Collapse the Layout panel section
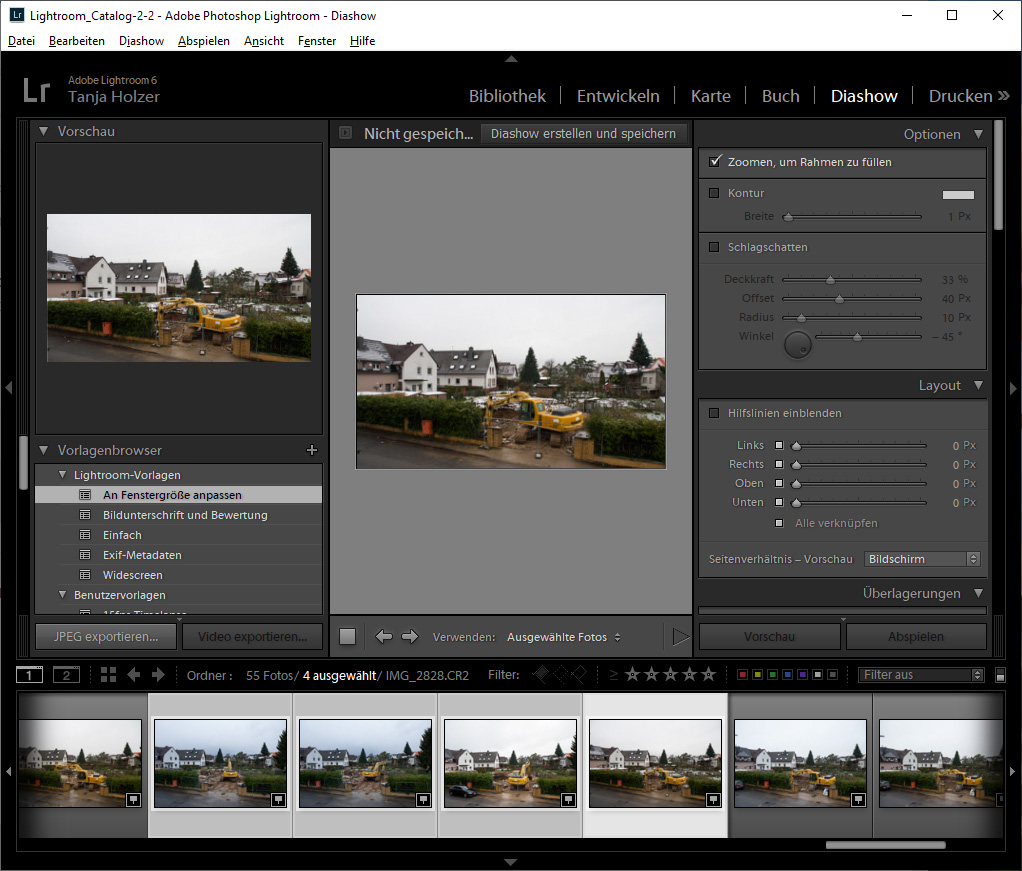 point(978,386)
